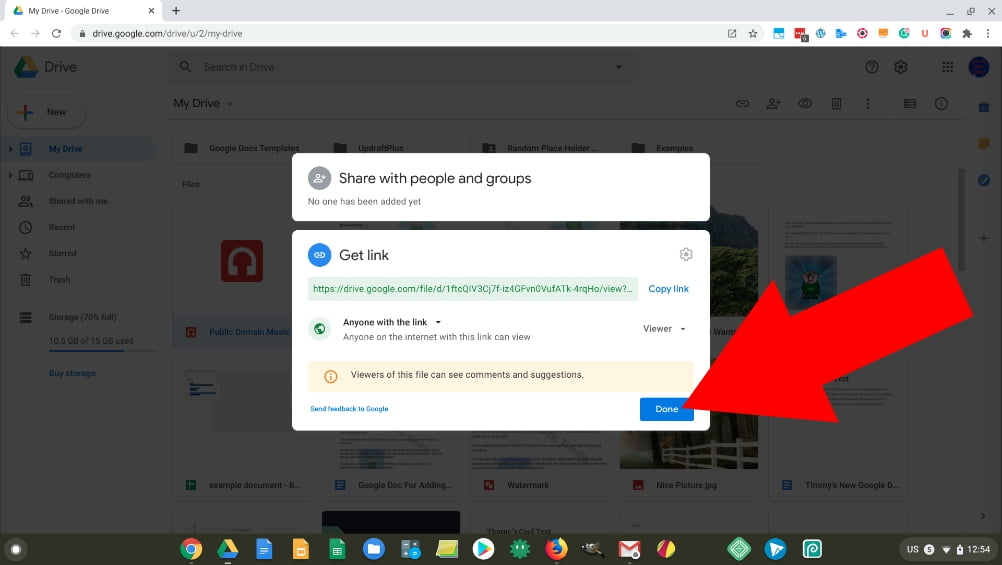This screenshot has width=1002, height=565.
Task: Expand My Drive tree arrow in sidebar
Action: pyautogui.click(x=10, y=149)
